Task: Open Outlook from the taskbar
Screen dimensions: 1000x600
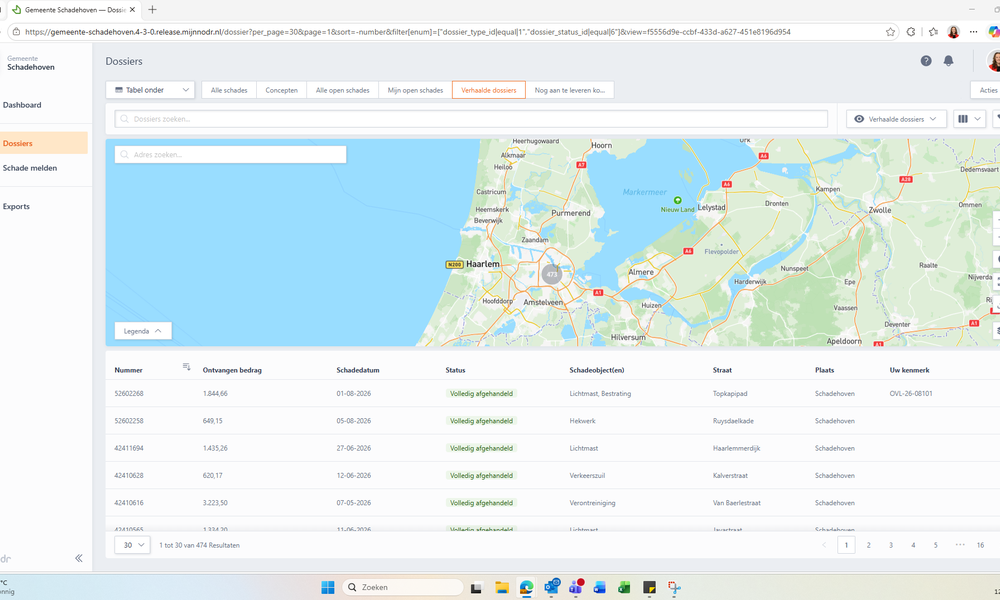Action: point(552,587)
